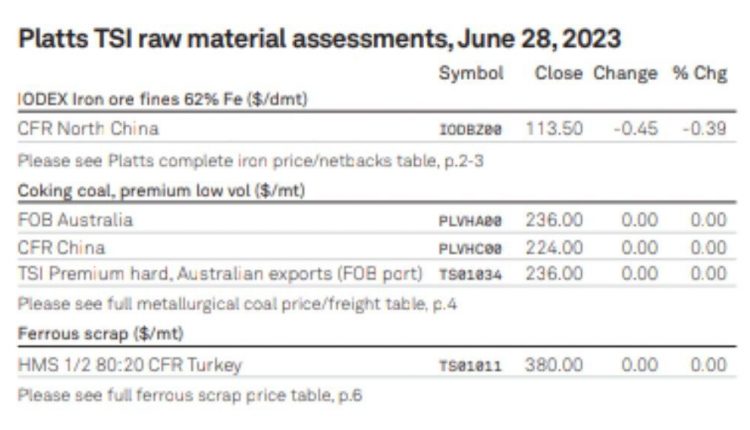Click the CFR North China row label
The height and width of the screenshot is (430, 750).
88,129
